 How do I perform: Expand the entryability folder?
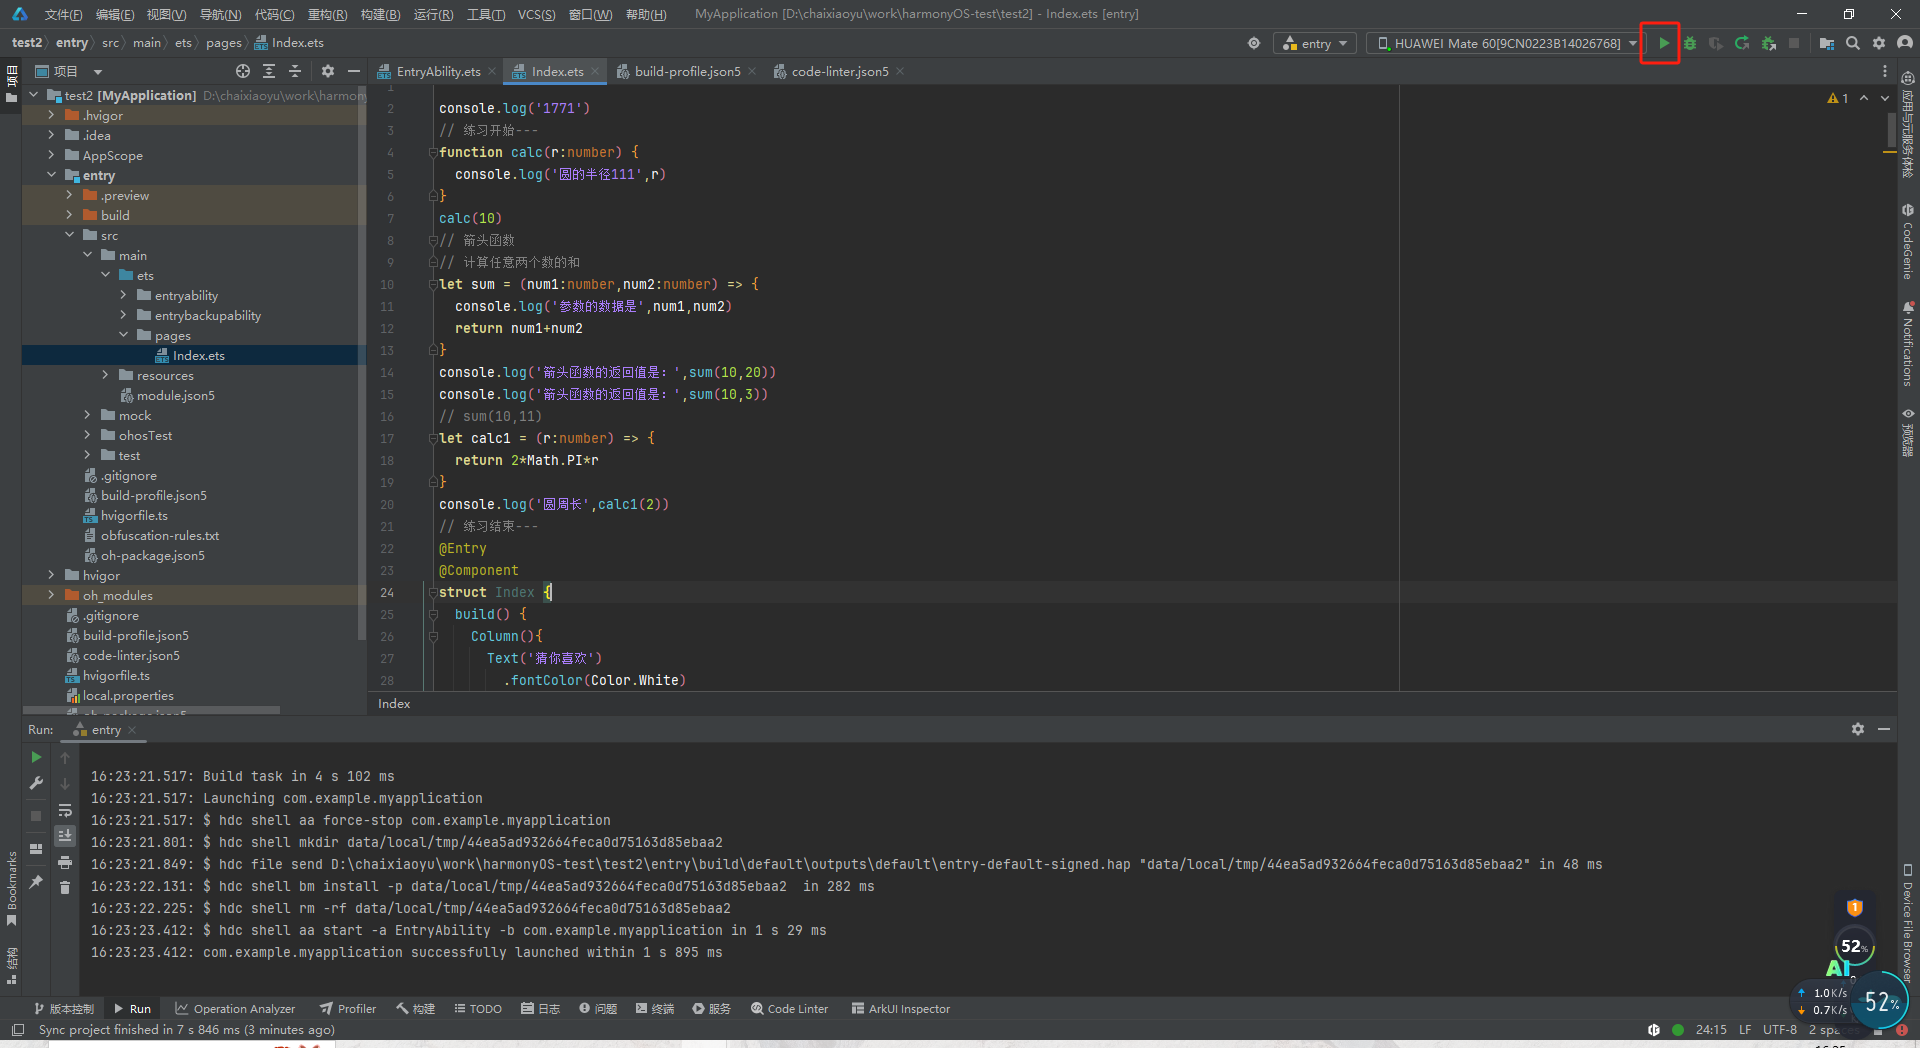coord(123,295)
